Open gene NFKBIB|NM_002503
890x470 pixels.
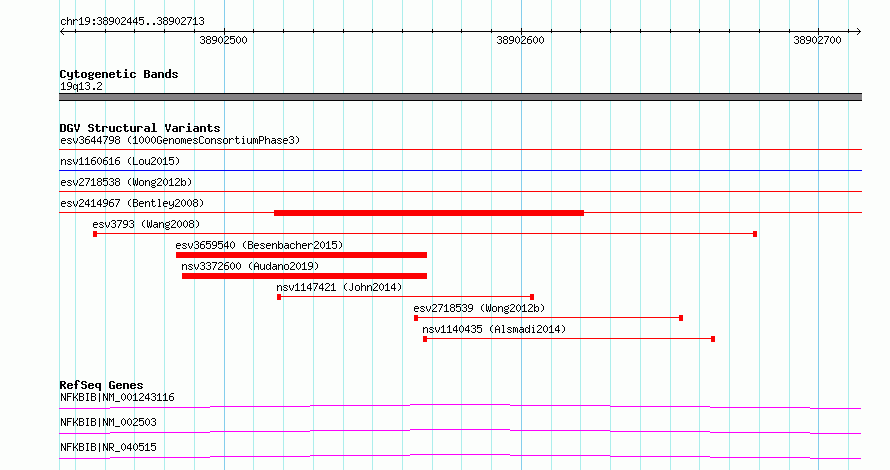pos(108,422)
